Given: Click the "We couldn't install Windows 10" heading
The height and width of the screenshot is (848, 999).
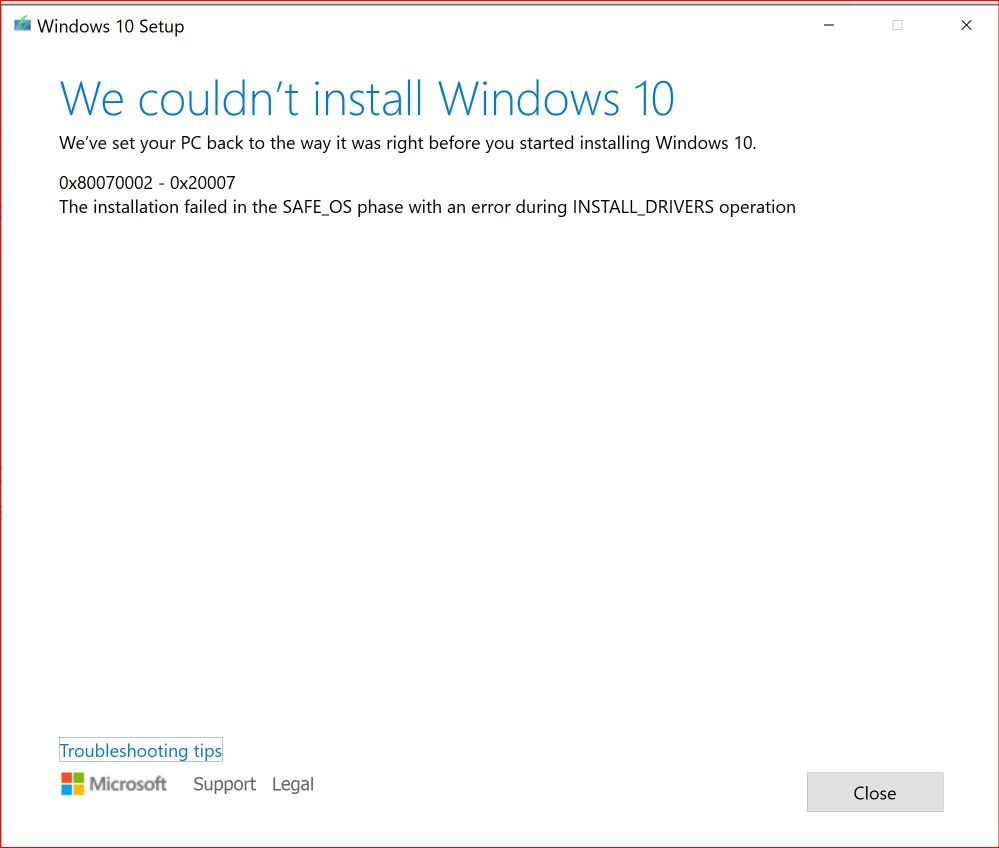Looking at the screenshot, I should (x=367, y=99).
